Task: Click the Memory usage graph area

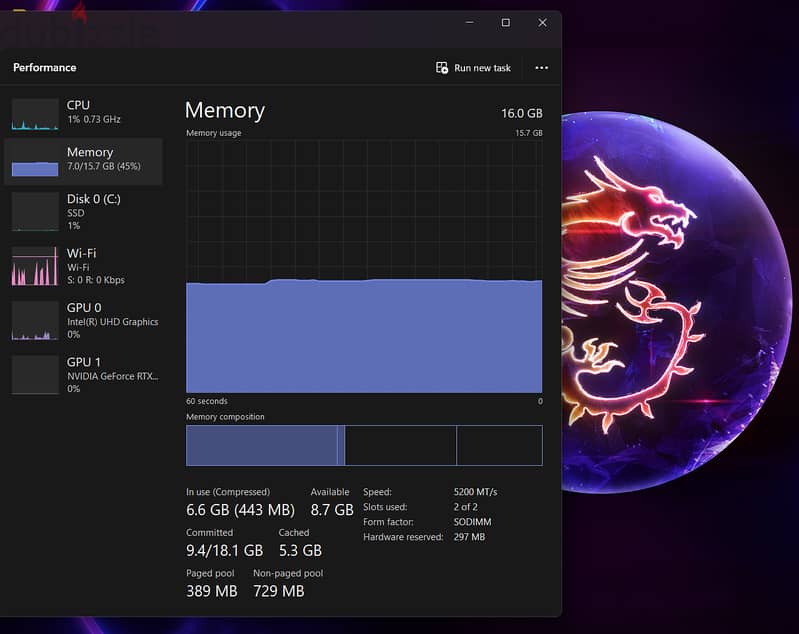Action: [x=364, y=267]
